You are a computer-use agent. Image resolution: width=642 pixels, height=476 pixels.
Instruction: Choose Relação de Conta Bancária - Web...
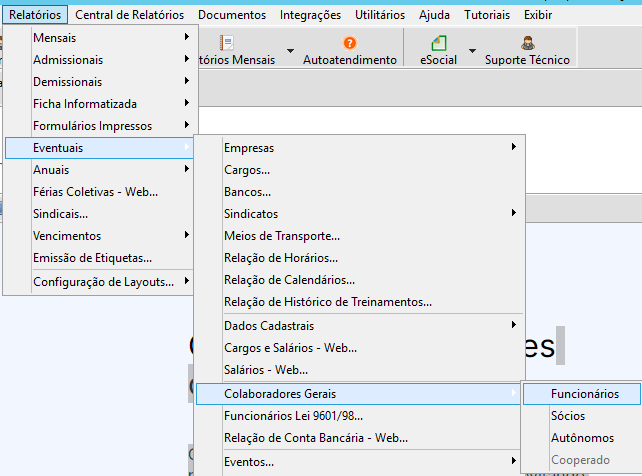[x=359, y=438]
